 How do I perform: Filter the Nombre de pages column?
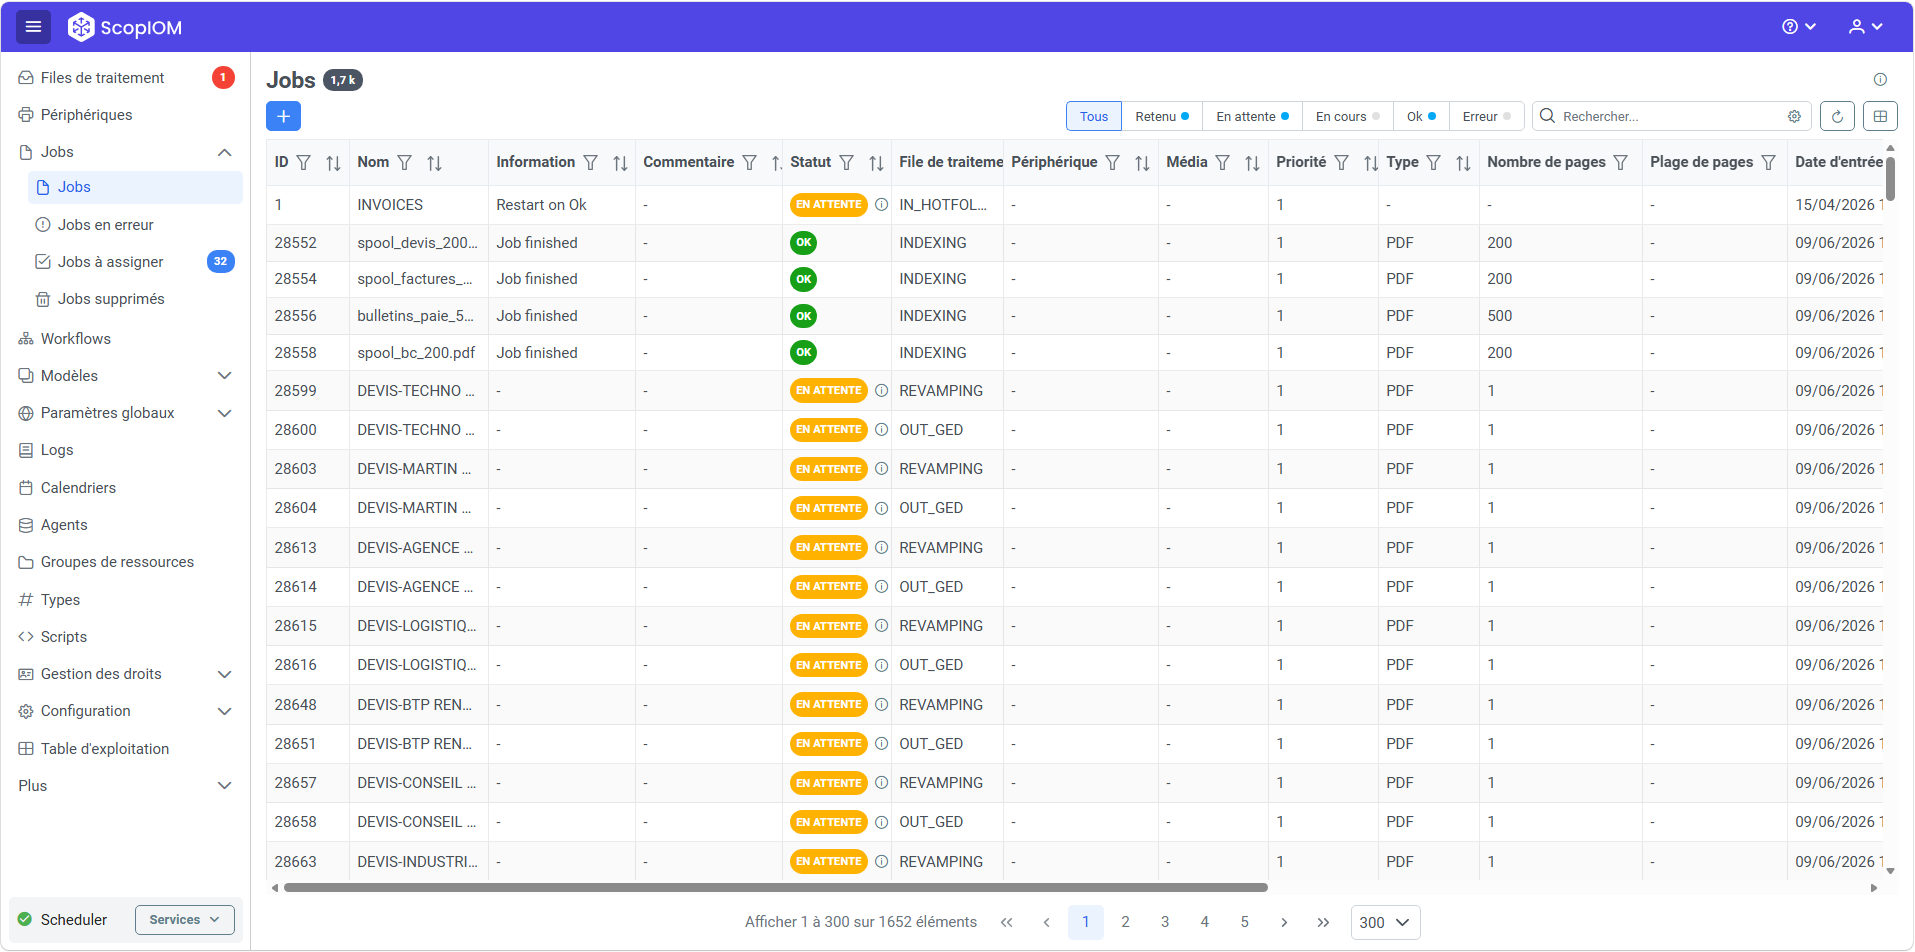coord(1621,163)
